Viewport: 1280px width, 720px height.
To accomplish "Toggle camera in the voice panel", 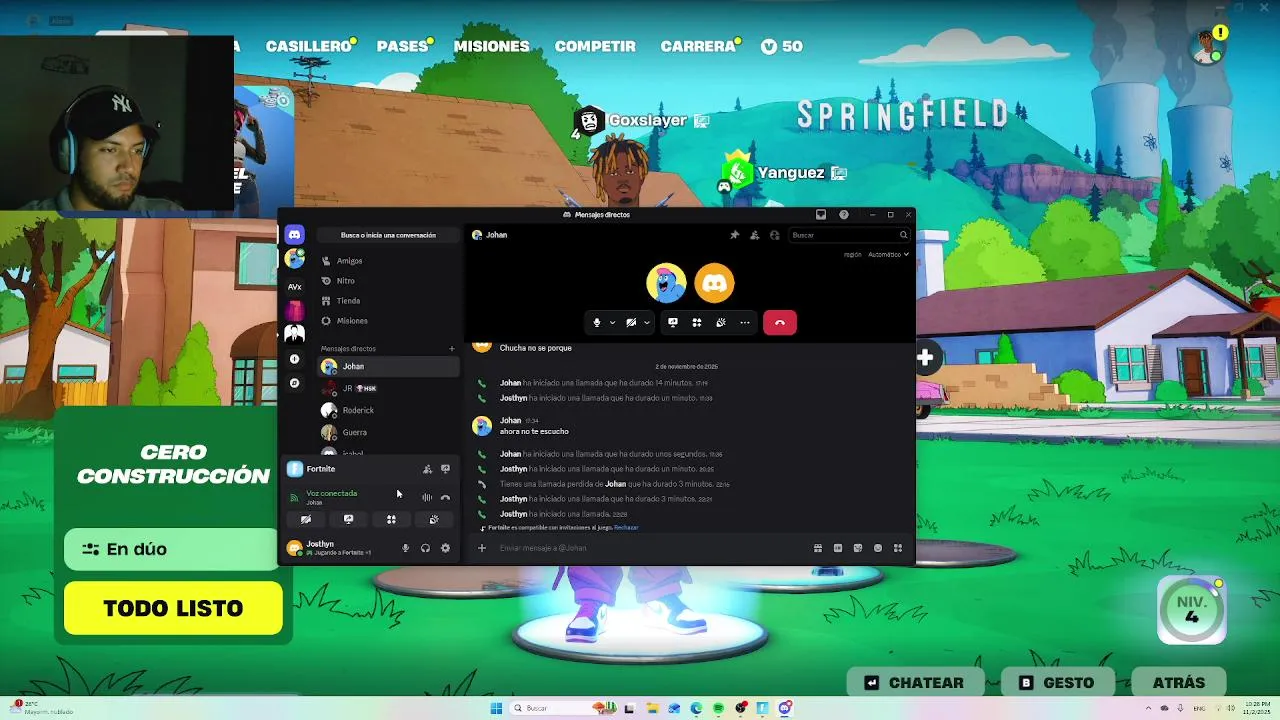I will pyautogui.click(x=306, y=519).
